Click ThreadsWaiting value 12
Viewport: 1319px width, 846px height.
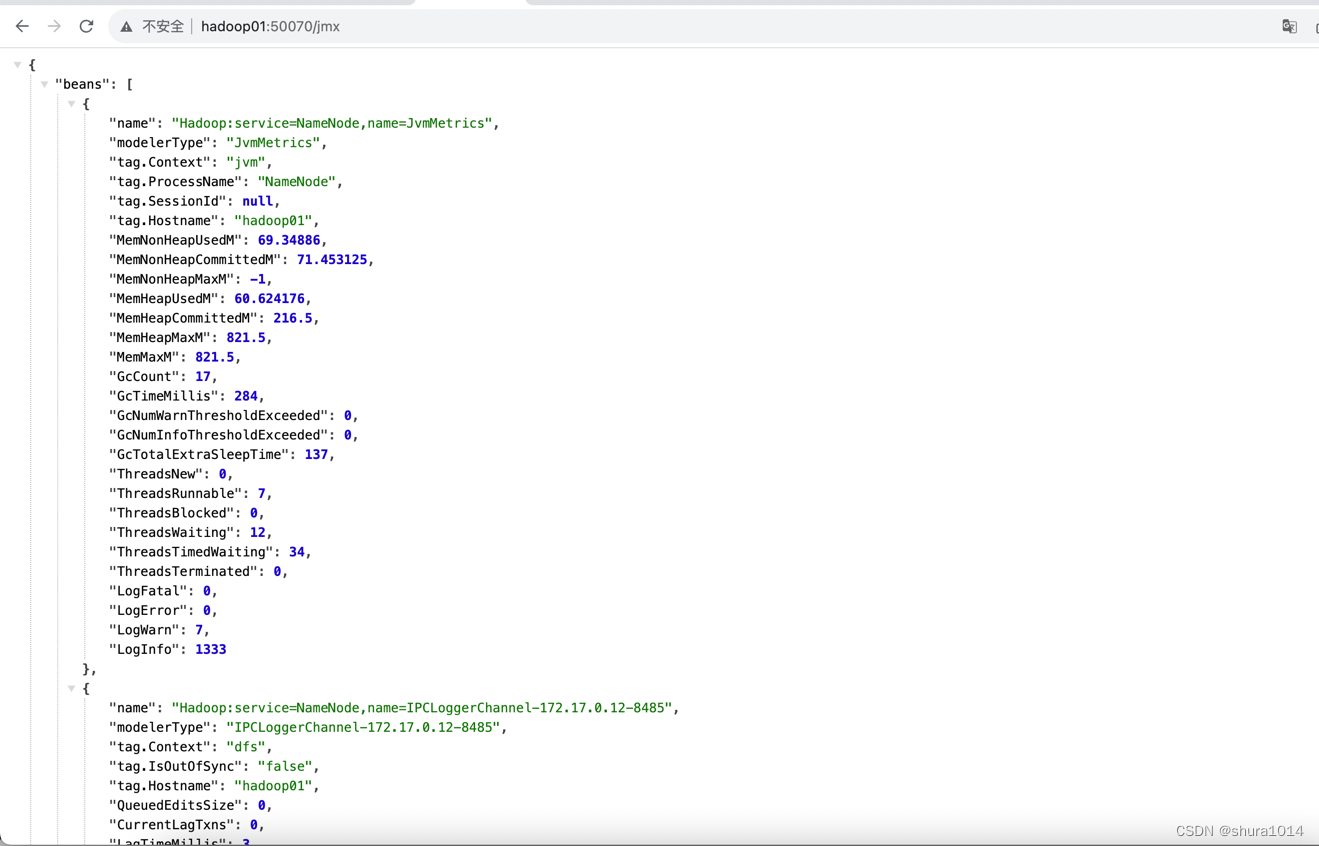pyautogui.click(x=258, y=533)
